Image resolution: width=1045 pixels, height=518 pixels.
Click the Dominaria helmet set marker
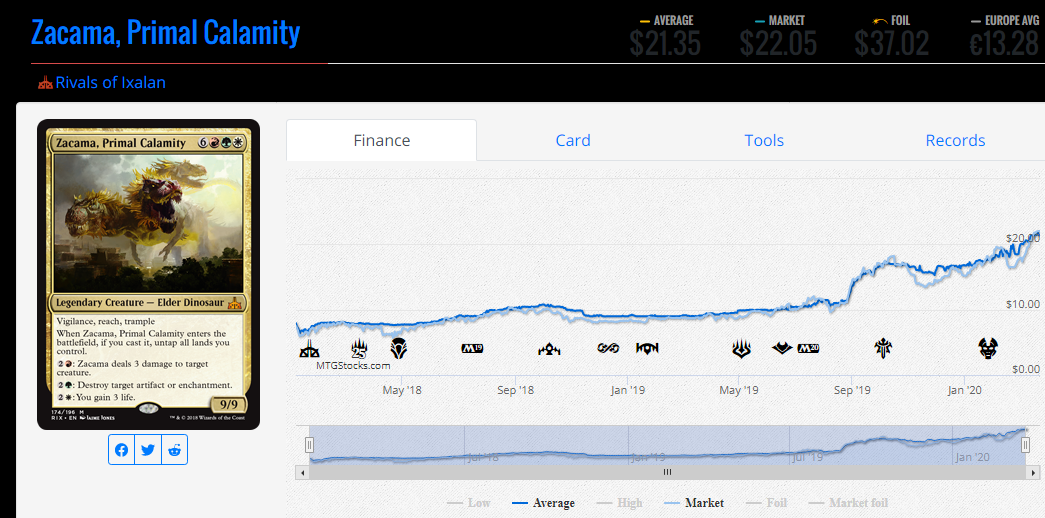coord(399,347)
